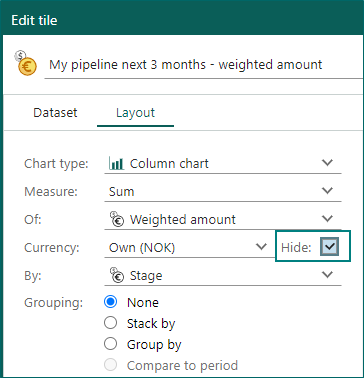The width and height of the screenshot is (364, 378).
Task: Switch to the Dataset tab
Action: point(55,113)
